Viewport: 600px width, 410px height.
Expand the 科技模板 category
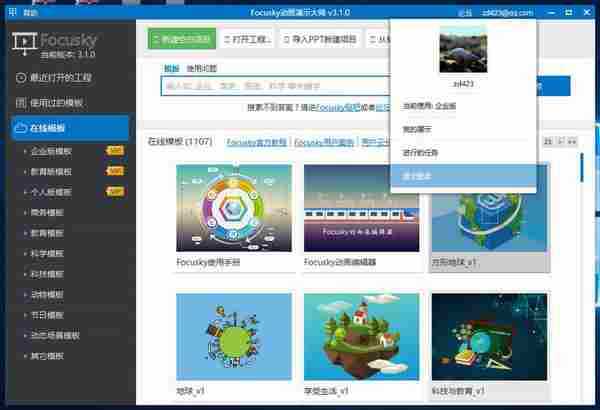(x=47, y=274)
